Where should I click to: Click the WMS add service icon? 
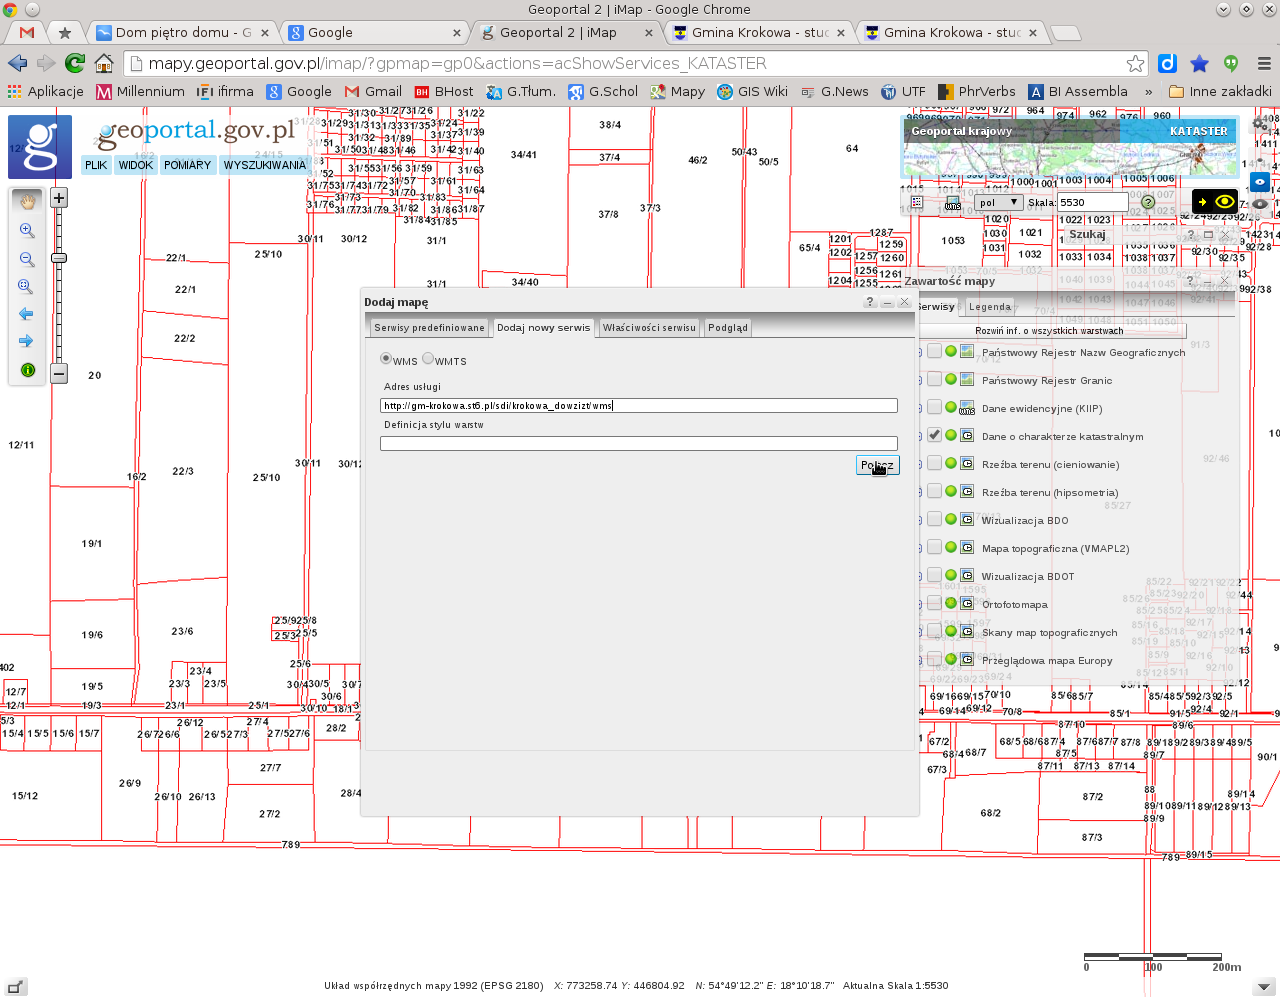953,203
